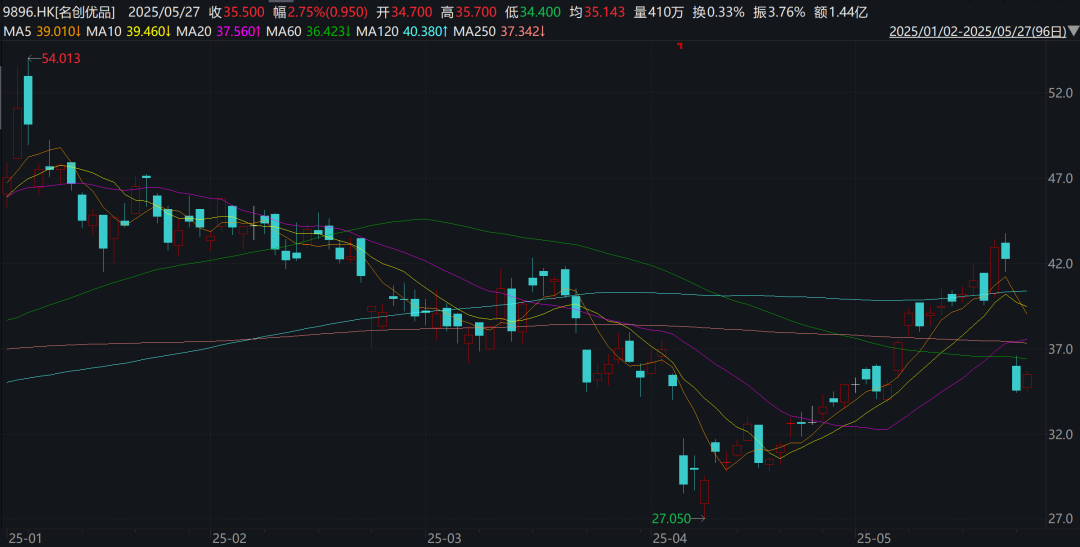Select the opening price 开 34.700

click(405, 12)
